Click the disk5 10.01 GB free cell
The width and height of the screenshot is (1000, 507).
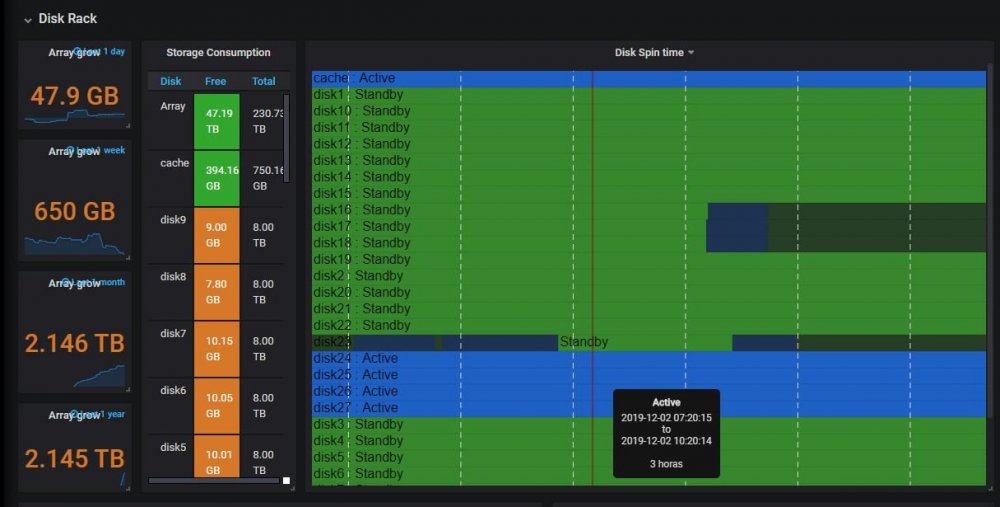click(x=217, y=457)
